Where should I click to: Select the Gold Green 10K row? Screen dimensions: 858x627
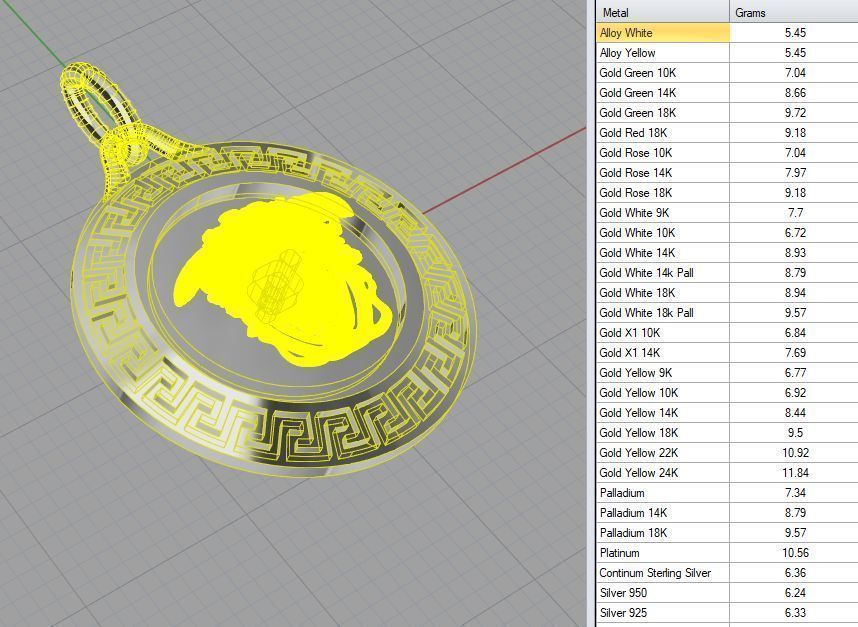pos(727,73)
